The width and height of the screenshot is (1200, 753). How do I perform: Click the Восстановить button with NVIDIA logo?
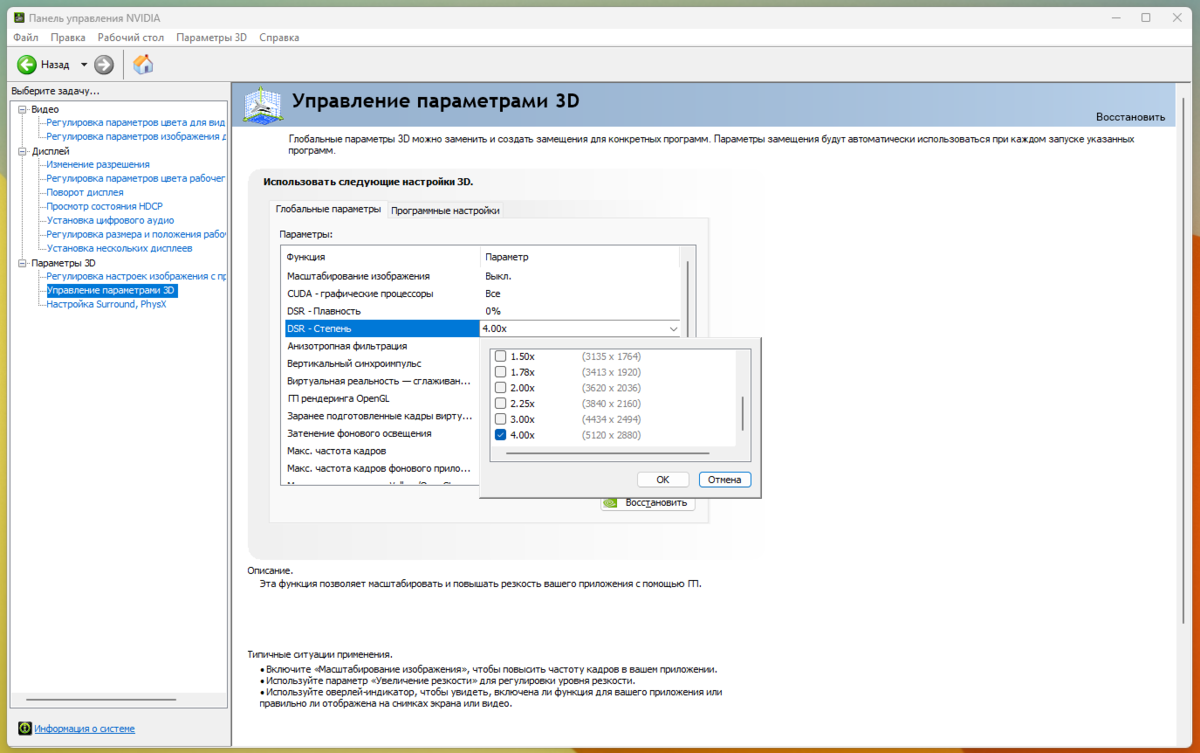click(x=647, y=502)
